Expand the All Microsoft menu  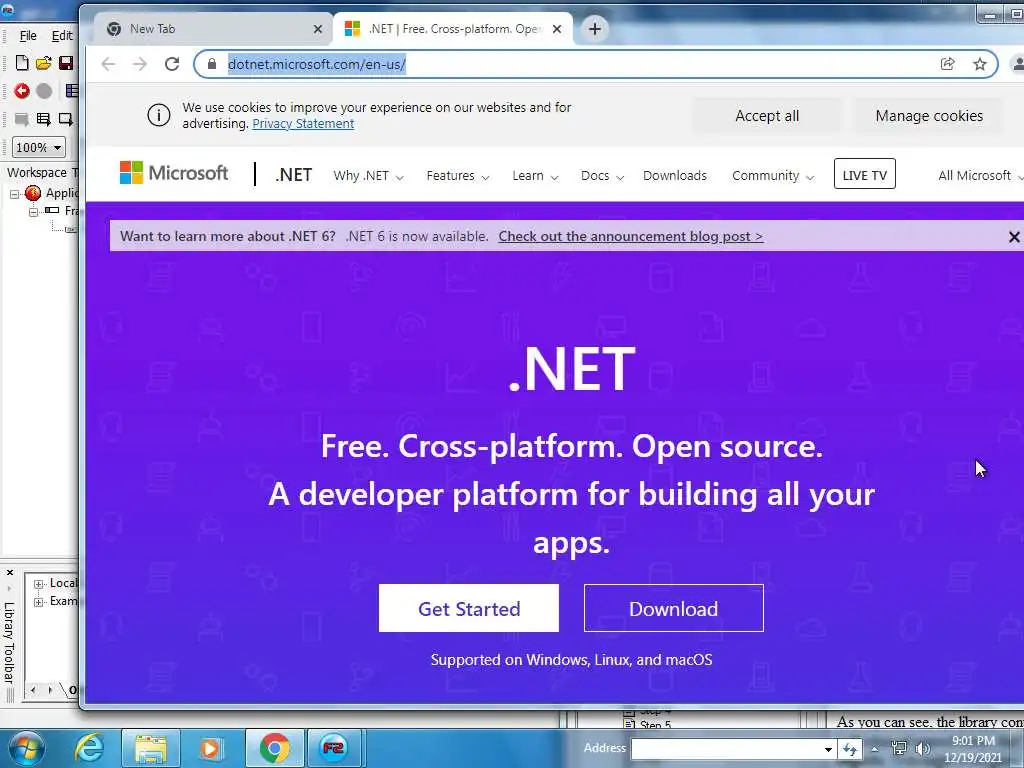pos(980,176)
